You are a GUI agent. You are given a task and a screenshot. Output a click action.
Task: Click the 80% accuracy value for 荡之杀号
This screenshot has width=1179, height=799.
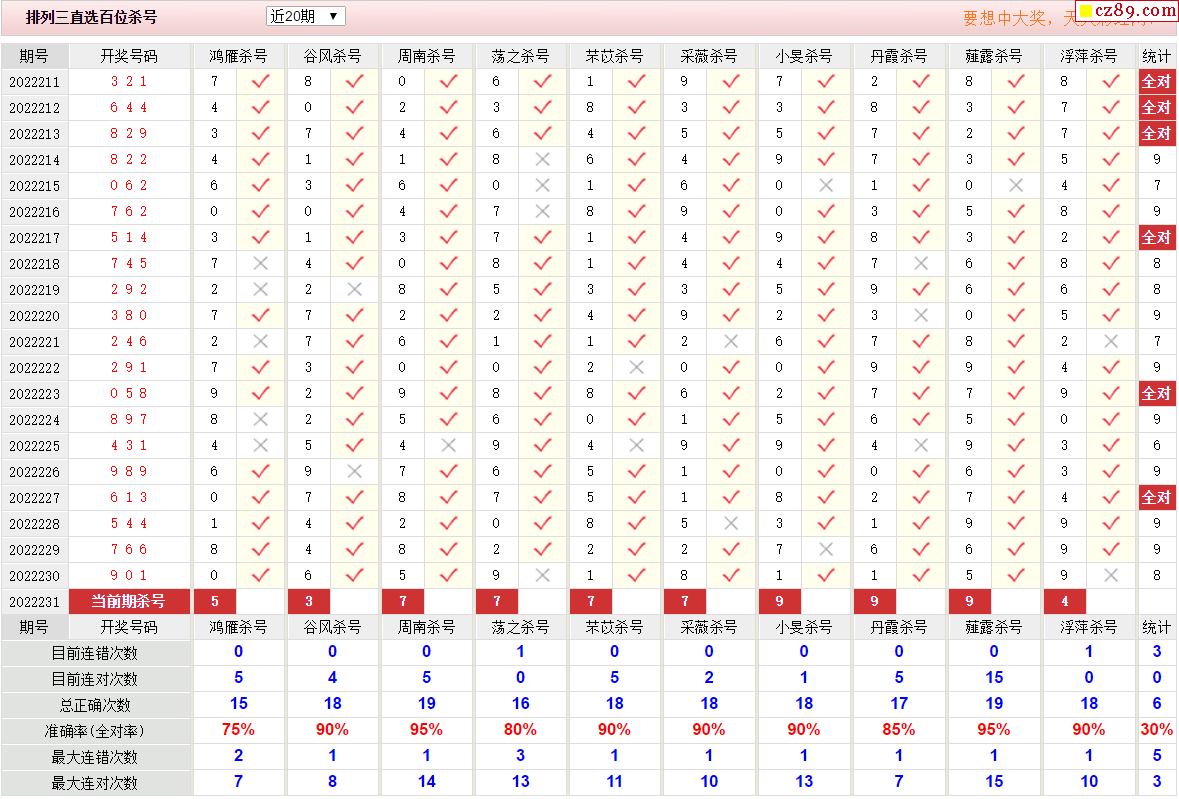point(520,730)
